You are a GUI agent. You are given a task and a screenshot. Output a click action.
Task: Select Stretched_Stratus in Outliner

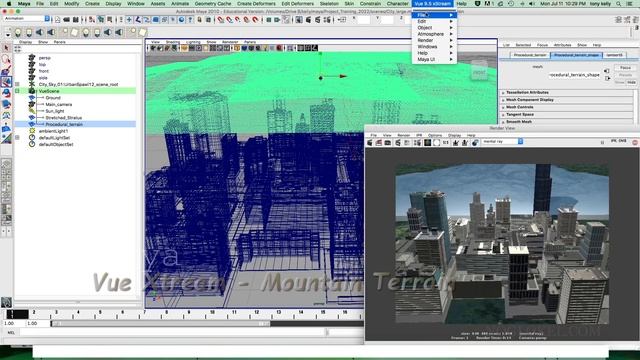click(63, 118)
